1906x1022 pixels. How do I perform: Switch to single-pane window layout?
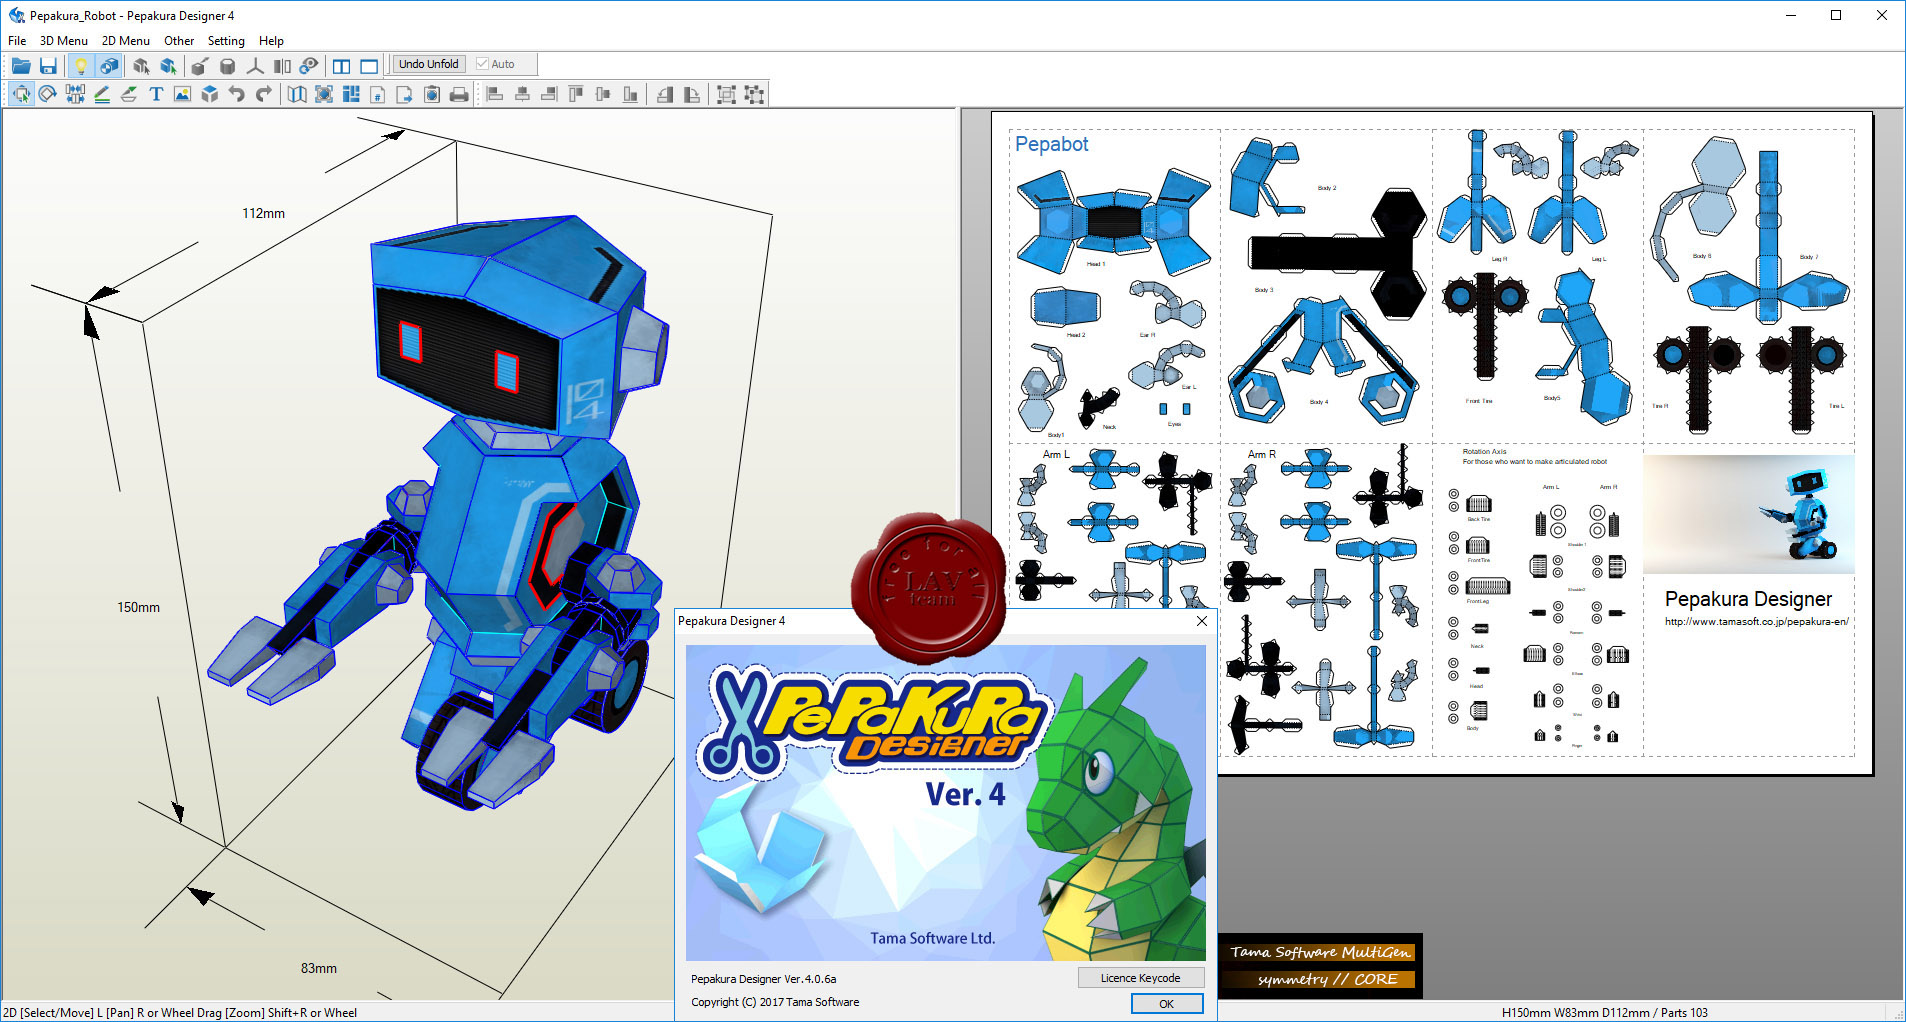pos(369,66)
